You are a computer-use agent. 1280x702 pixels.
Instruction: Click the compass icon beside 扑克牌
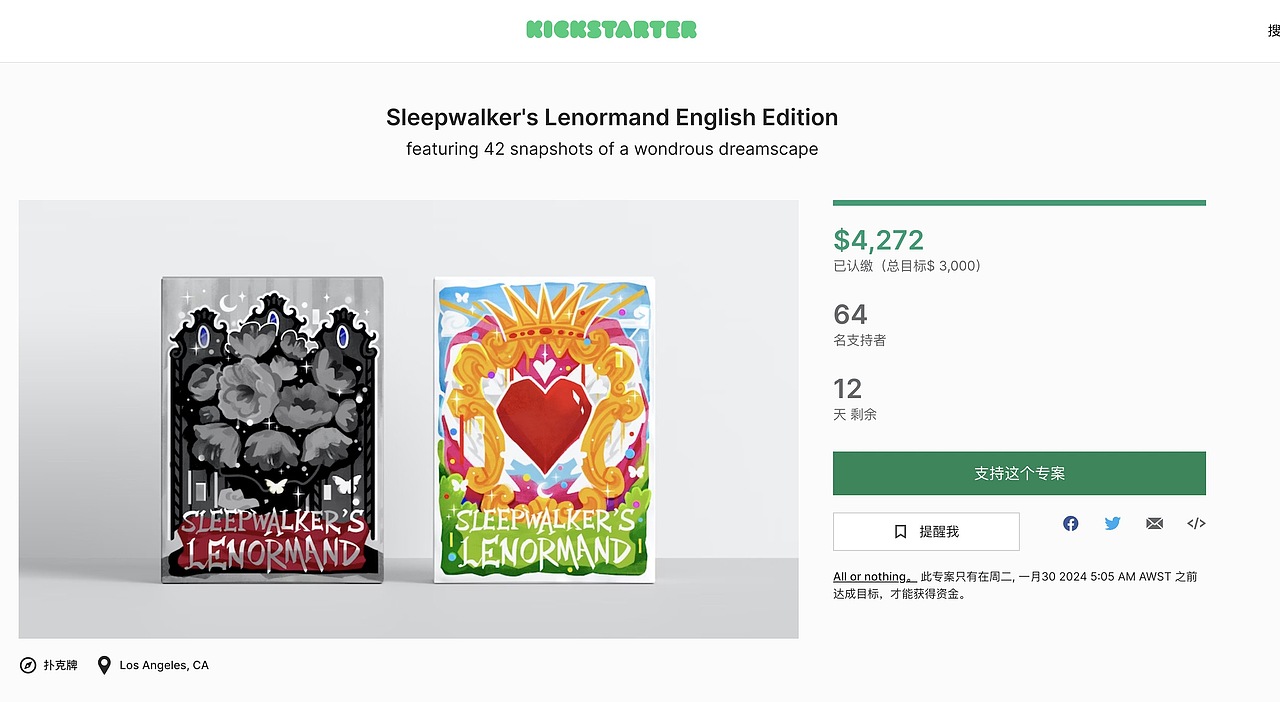pos(28,665)
